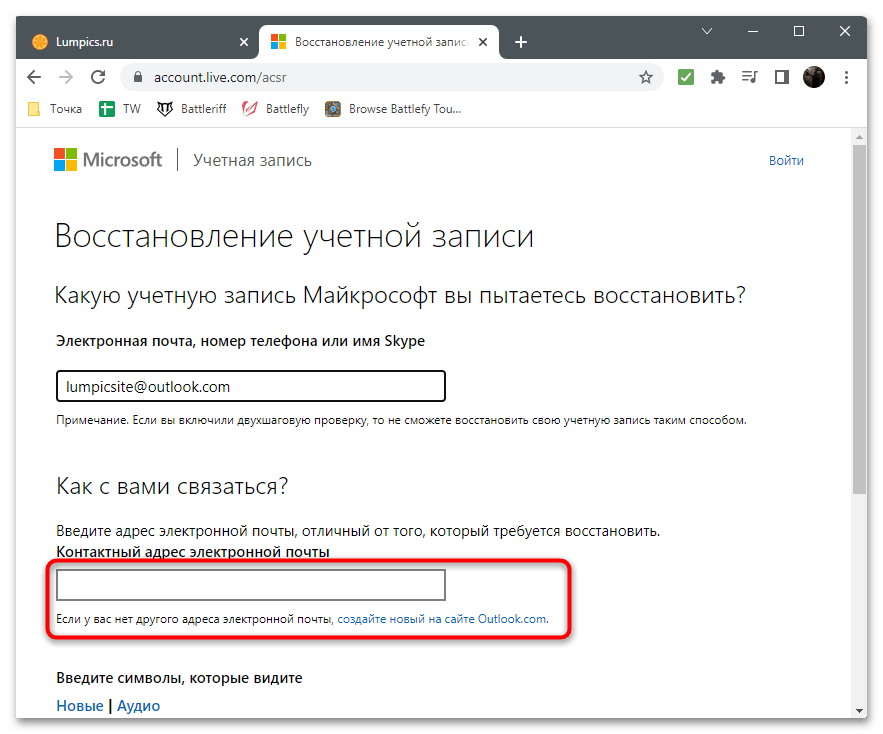Click the note about двухшаговую проверку

coord(401,420)
